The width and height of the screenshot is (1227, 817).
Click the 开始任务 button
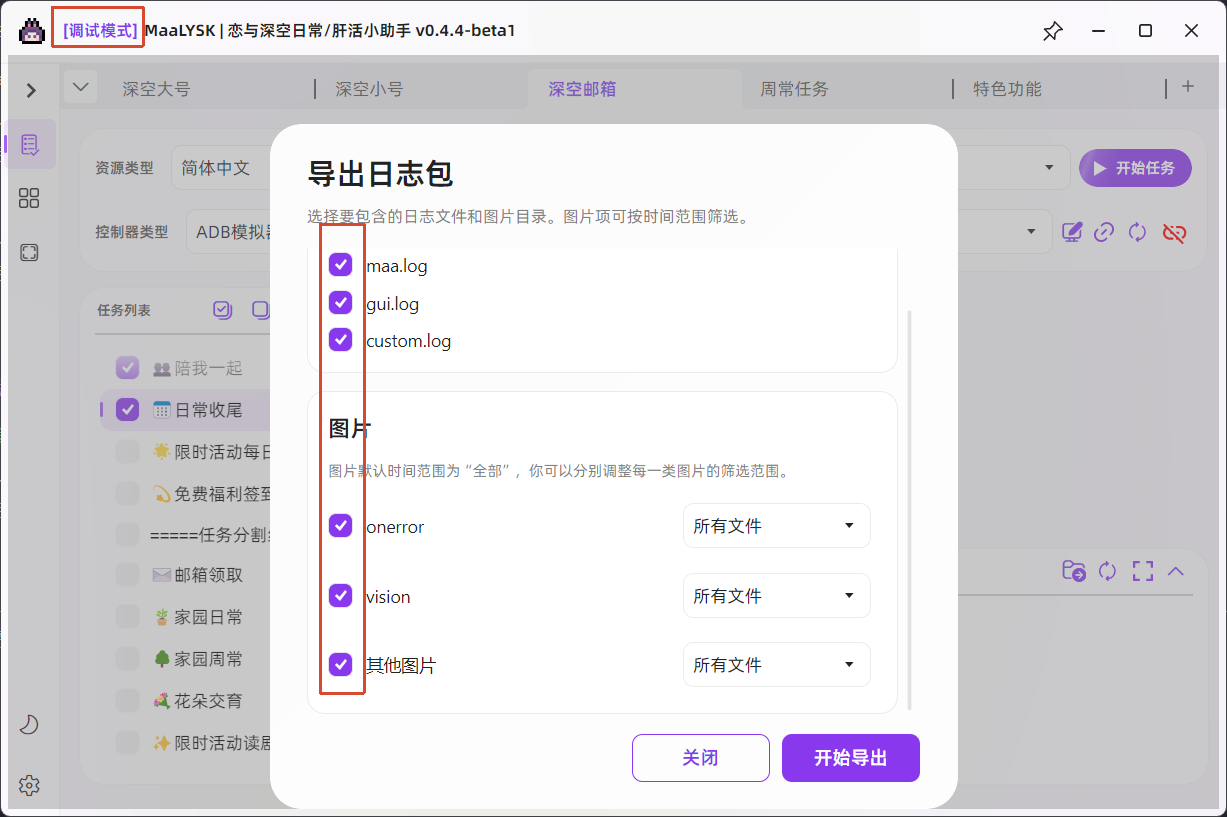1135,168
